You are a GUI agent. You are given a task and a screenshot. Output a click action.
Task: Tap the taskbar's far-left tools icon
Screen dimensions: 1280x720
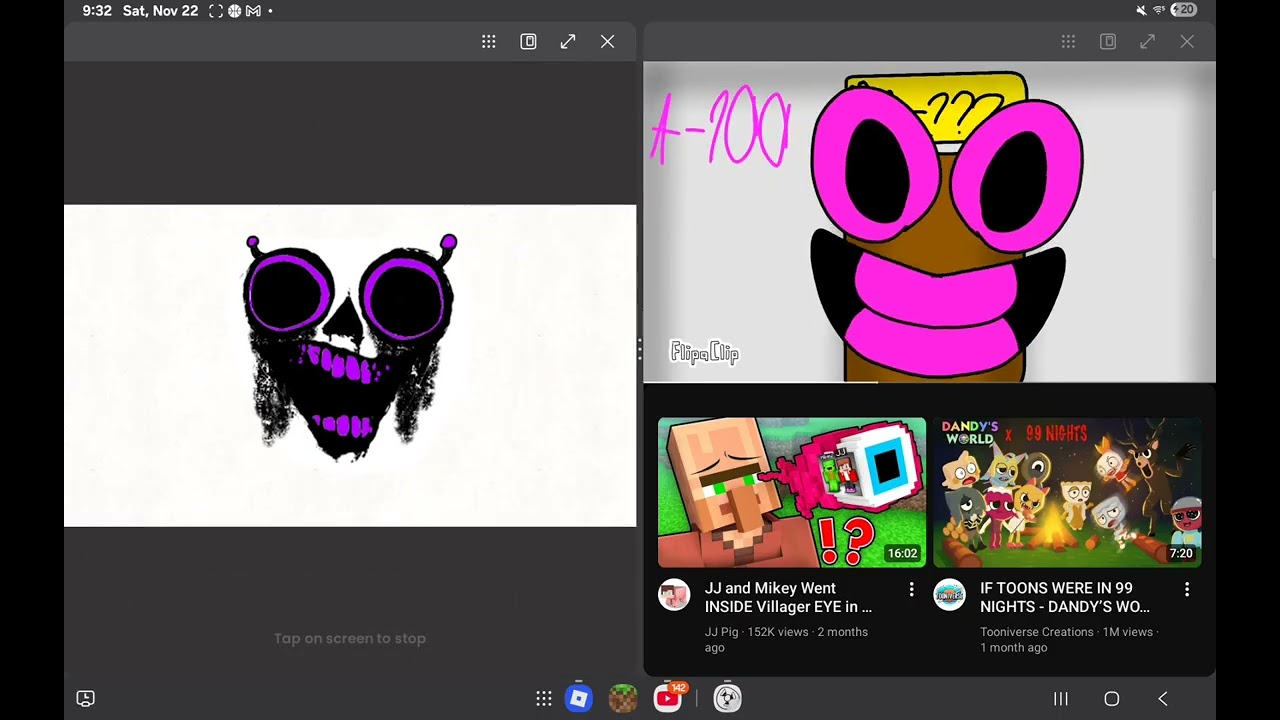(86, 699)
